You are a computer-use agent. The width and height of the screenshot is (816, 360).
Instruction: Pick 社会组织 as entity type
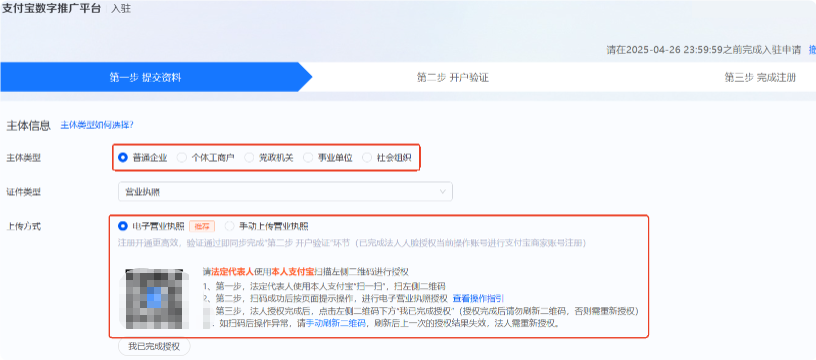(387, 158)
